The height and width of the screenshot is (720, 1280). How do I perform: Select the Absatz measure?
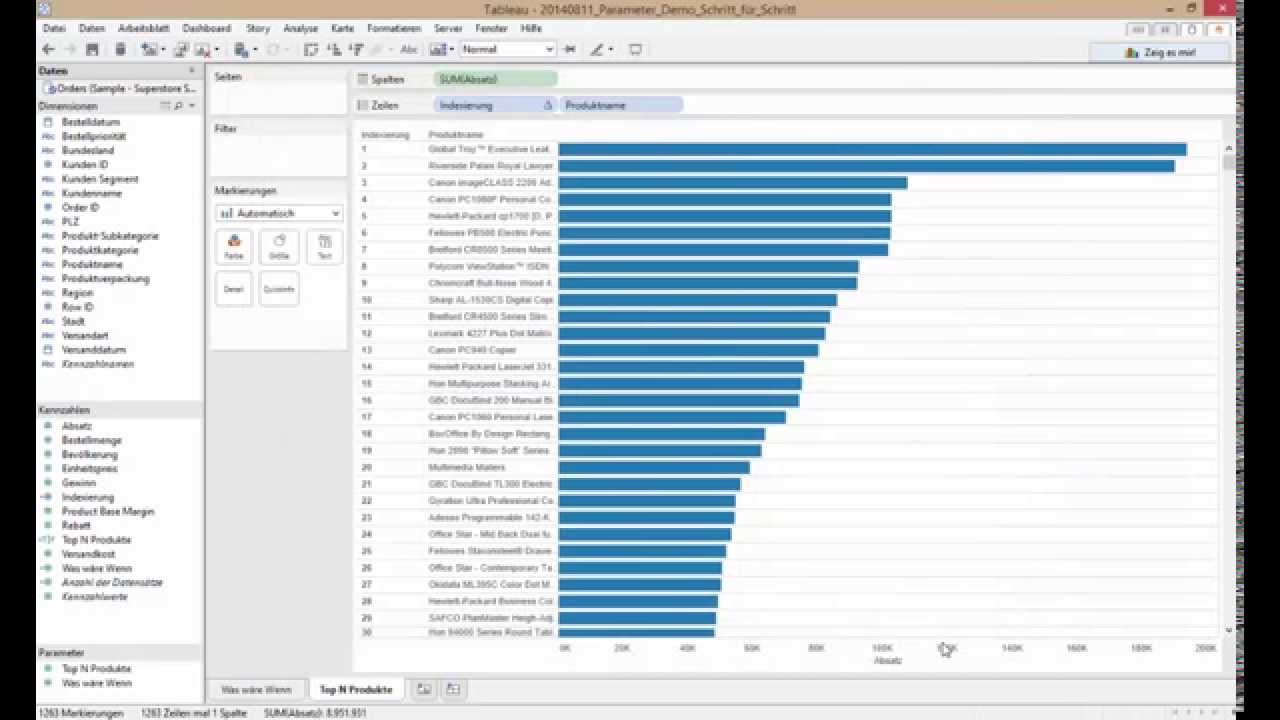pos(76,426)
